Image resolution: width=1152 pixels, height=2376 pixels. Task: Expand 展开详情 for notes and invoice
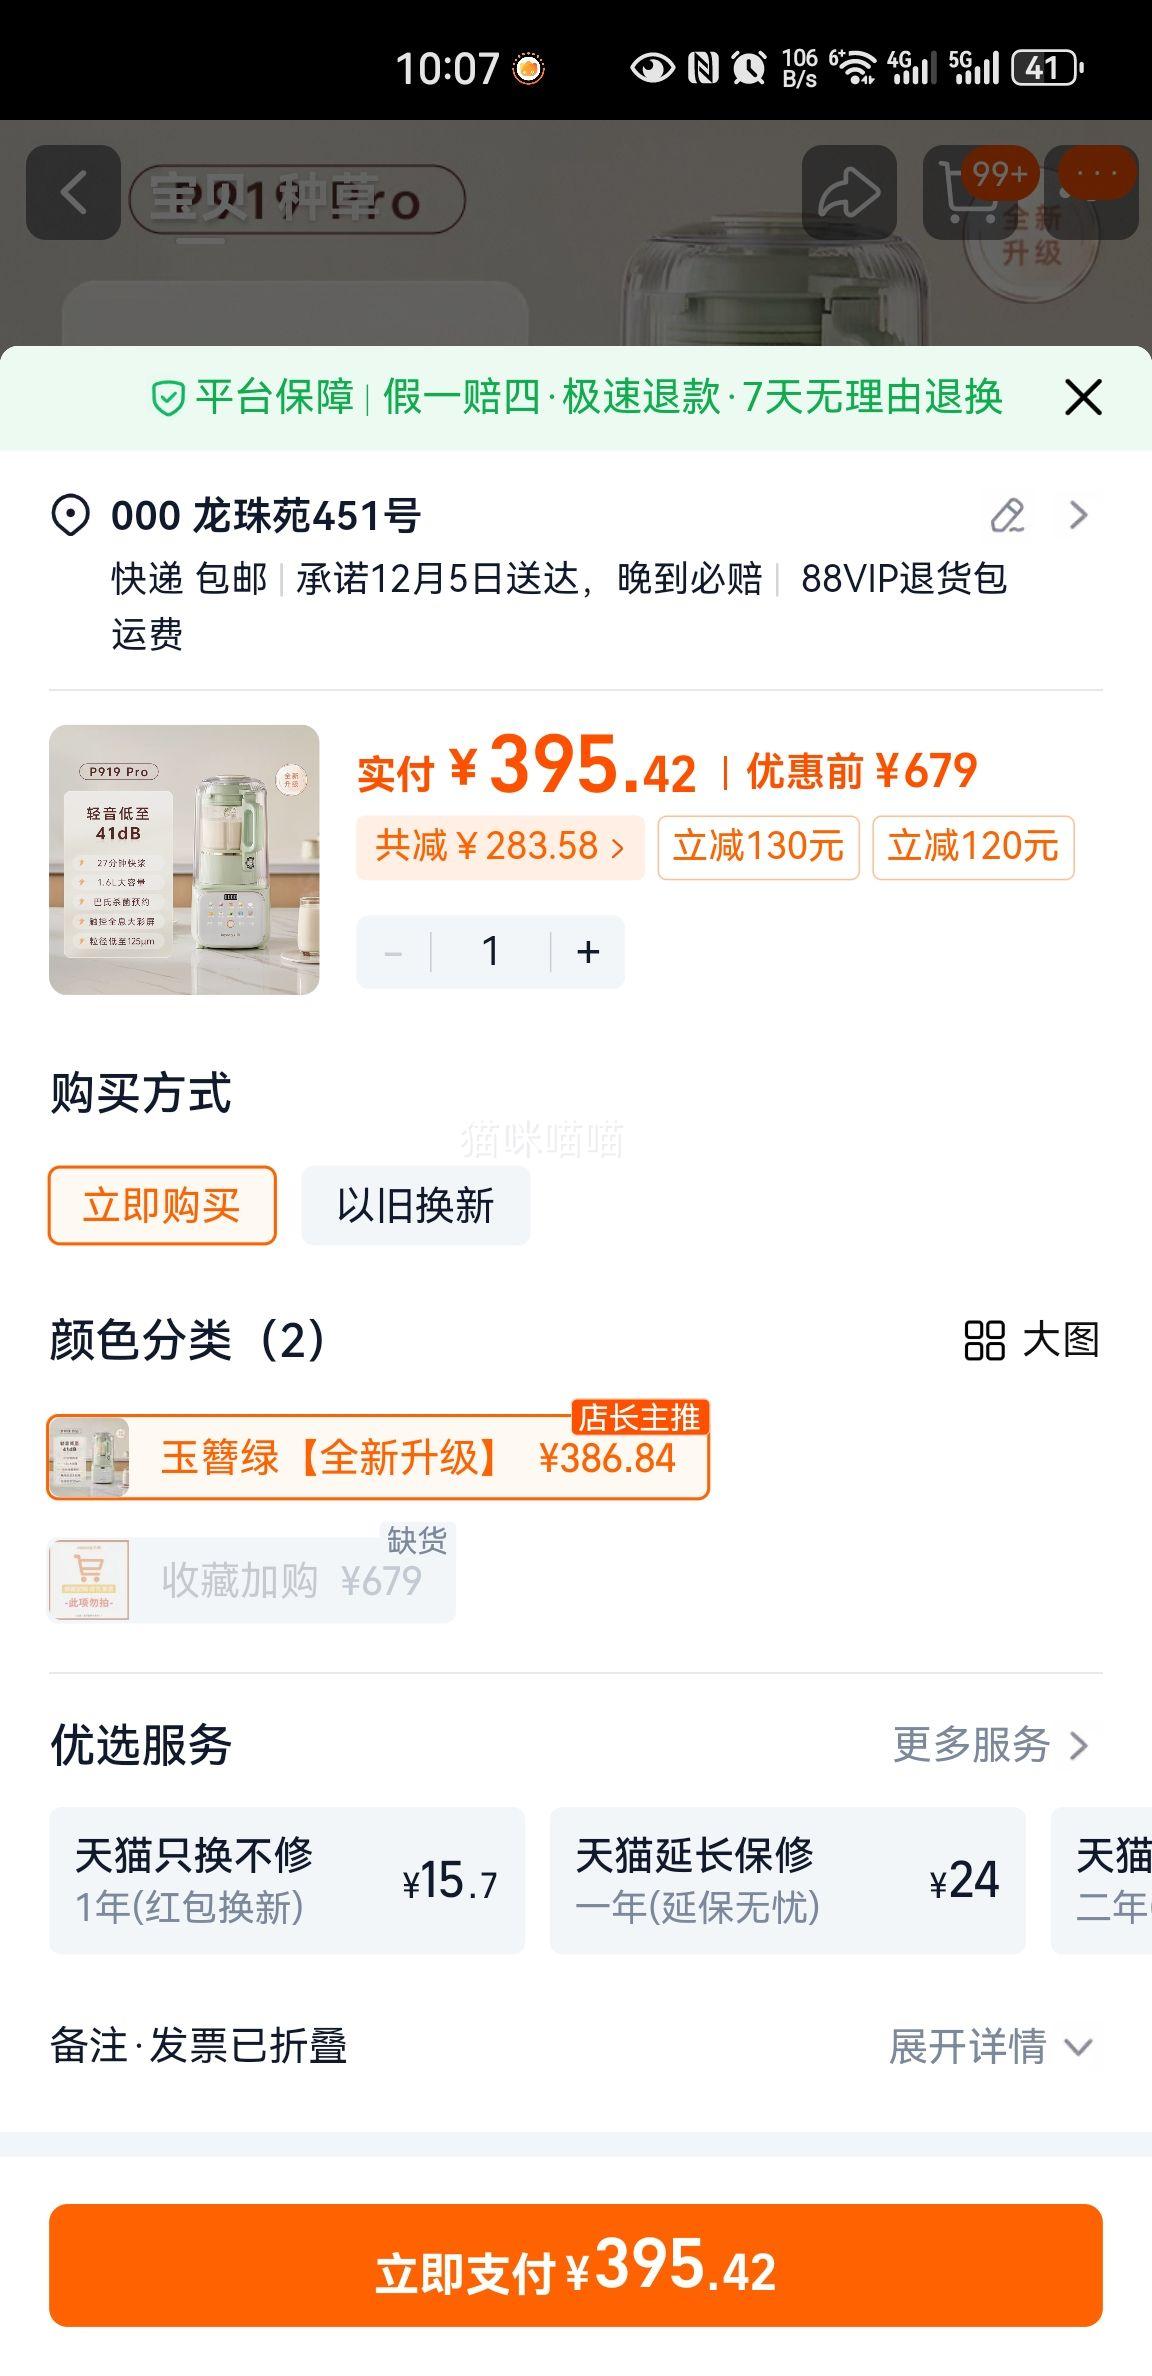click(990, 2046)
